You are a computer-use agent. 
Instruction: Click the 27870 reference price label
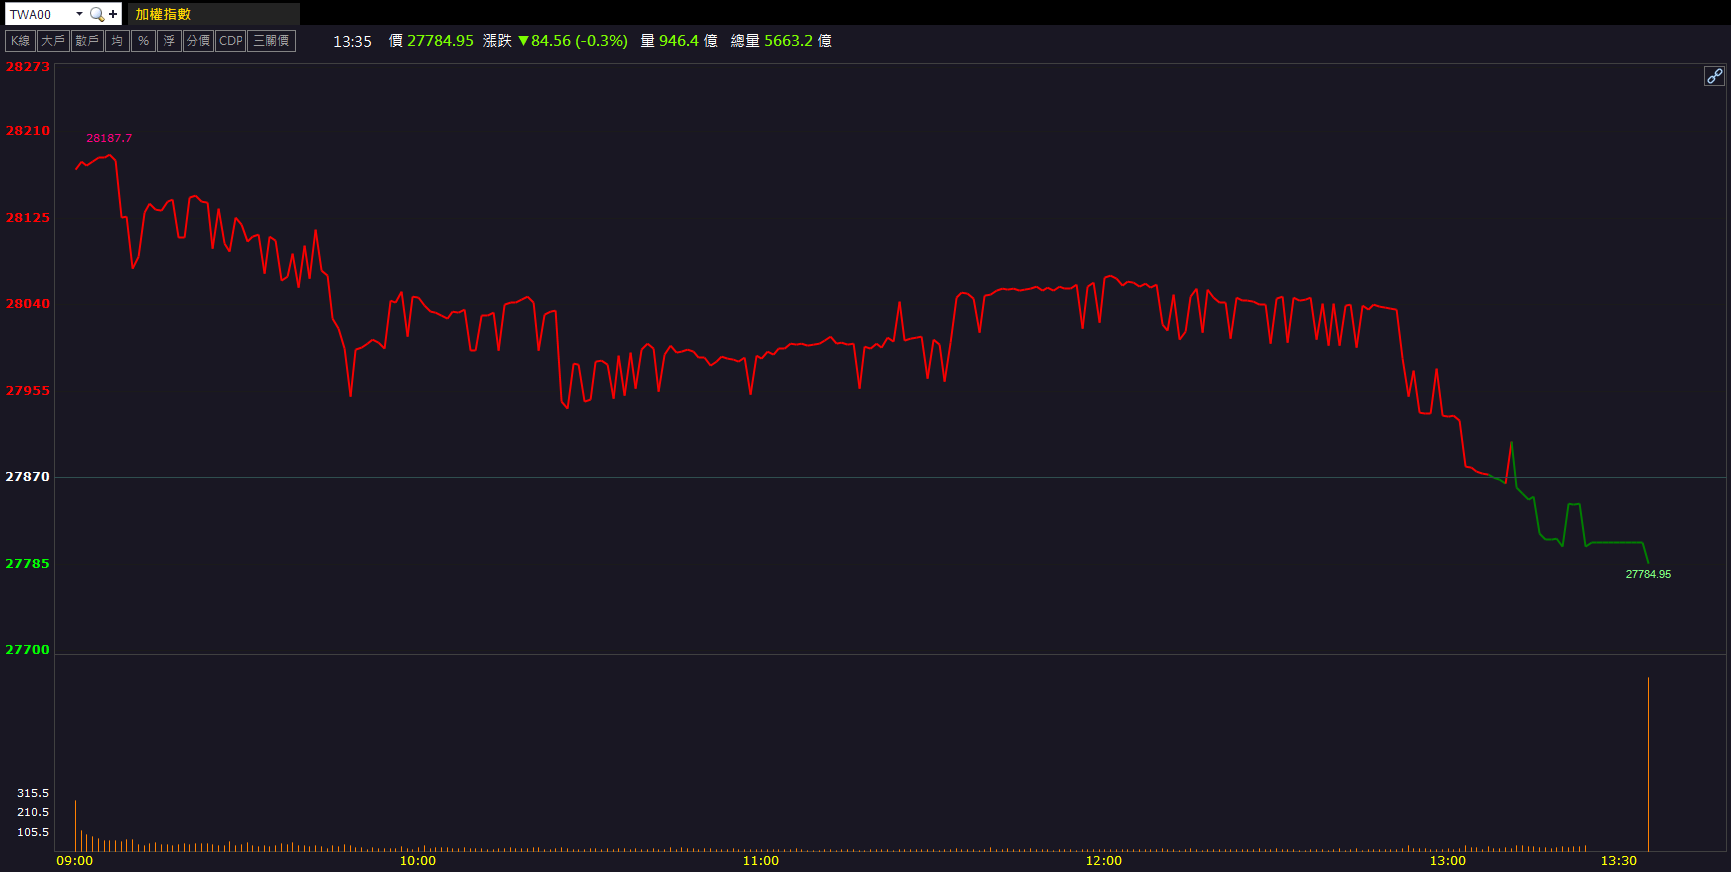point(28,477)
